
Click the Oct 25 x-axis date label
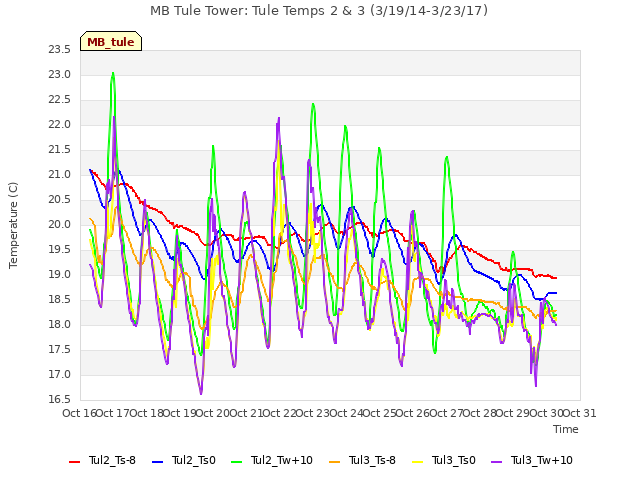point(380,413)
